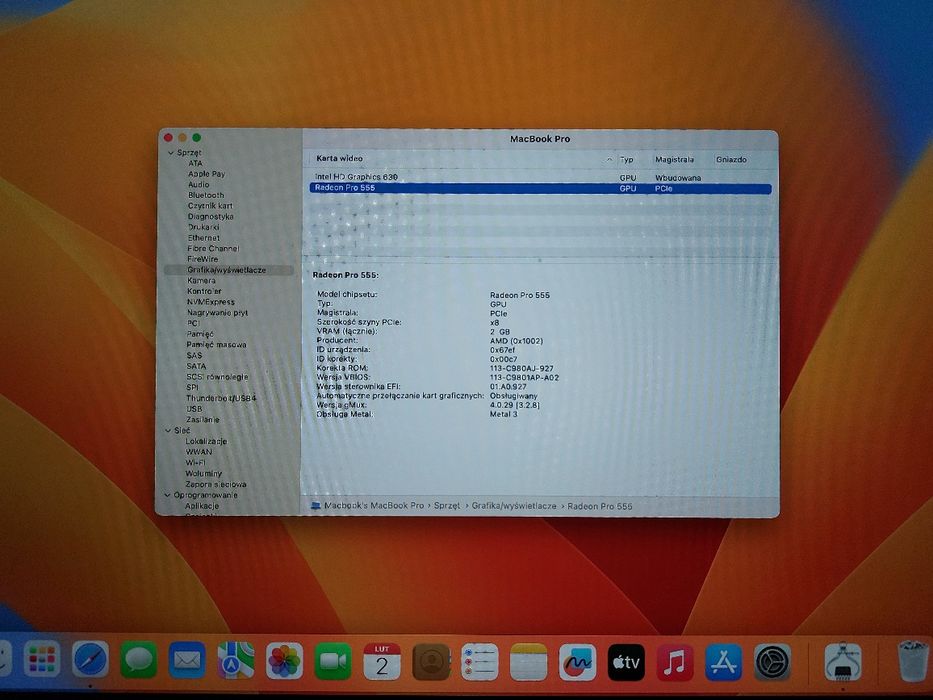This screenshot has height=700, width=933.
Task: Open Reminders app in dock
Action: [x=480, y=661]
